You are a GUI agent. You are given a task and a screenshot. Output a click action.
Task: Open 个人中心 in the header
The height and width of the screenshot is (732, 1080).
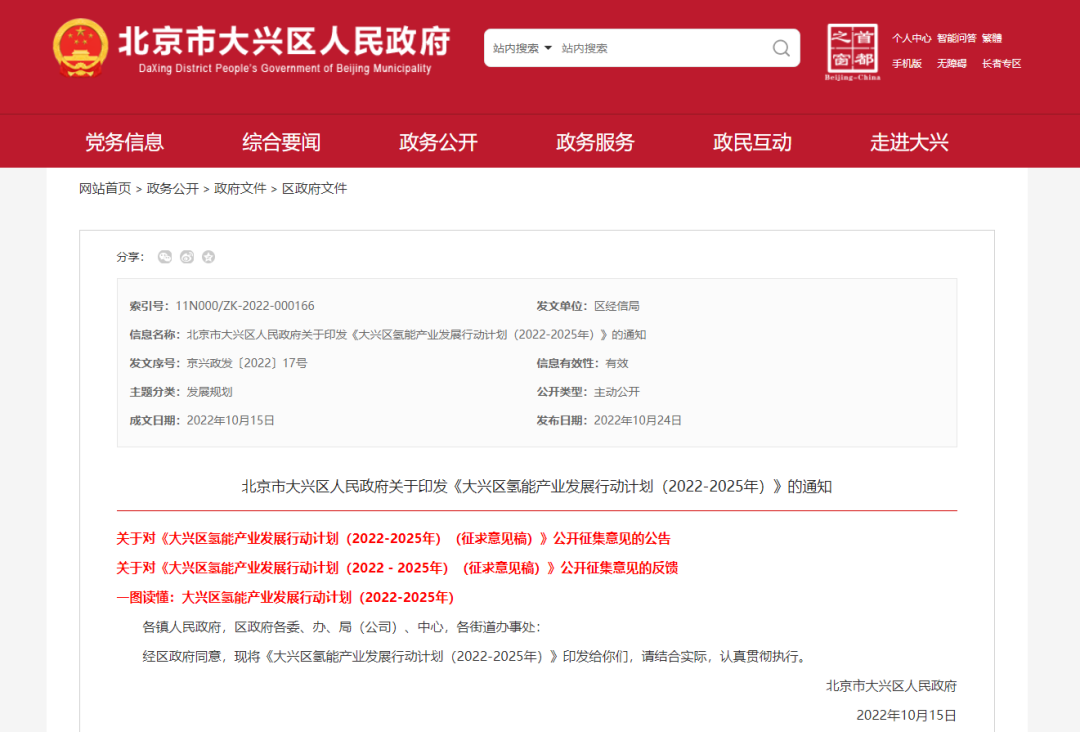point(911,38)
